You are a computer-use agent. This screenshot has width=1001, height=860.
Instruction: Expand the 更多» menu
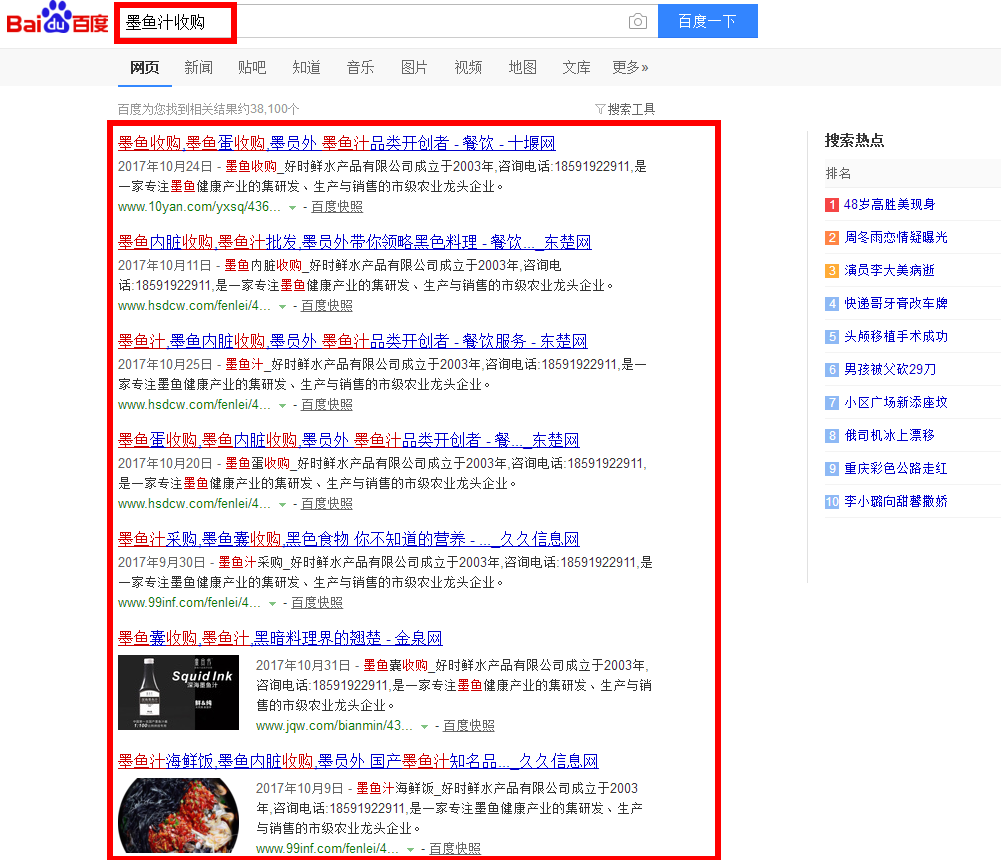630,68
